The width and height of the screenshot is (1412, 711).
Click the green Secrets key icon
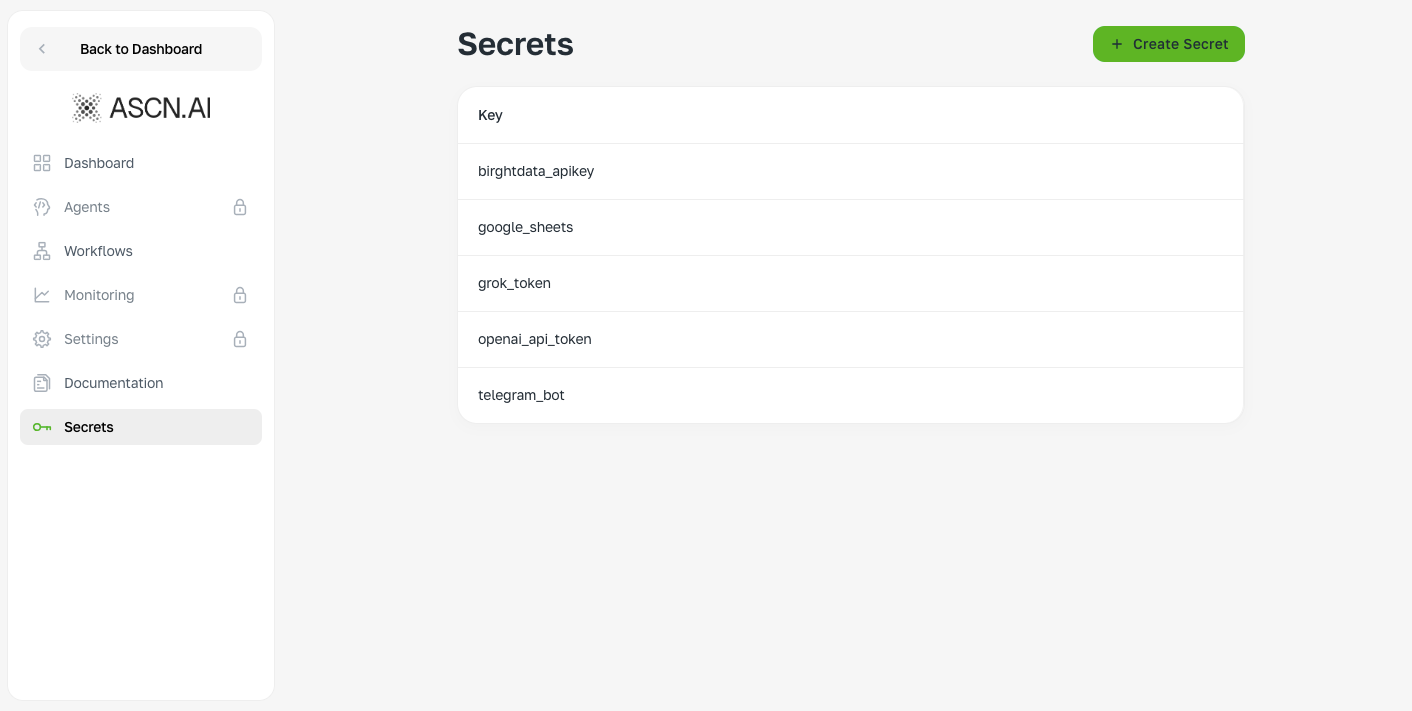pyautogui.click(x=42, y=427)
